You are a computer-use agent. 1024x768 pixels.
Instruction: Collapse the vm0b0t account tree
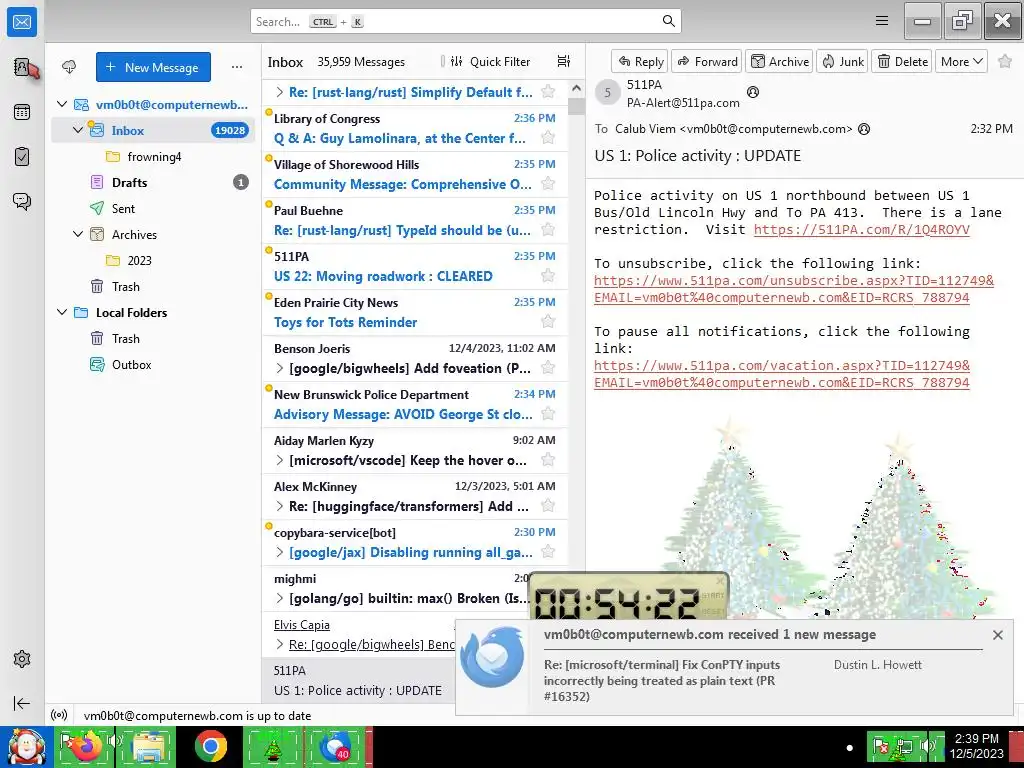coord(62,104)
